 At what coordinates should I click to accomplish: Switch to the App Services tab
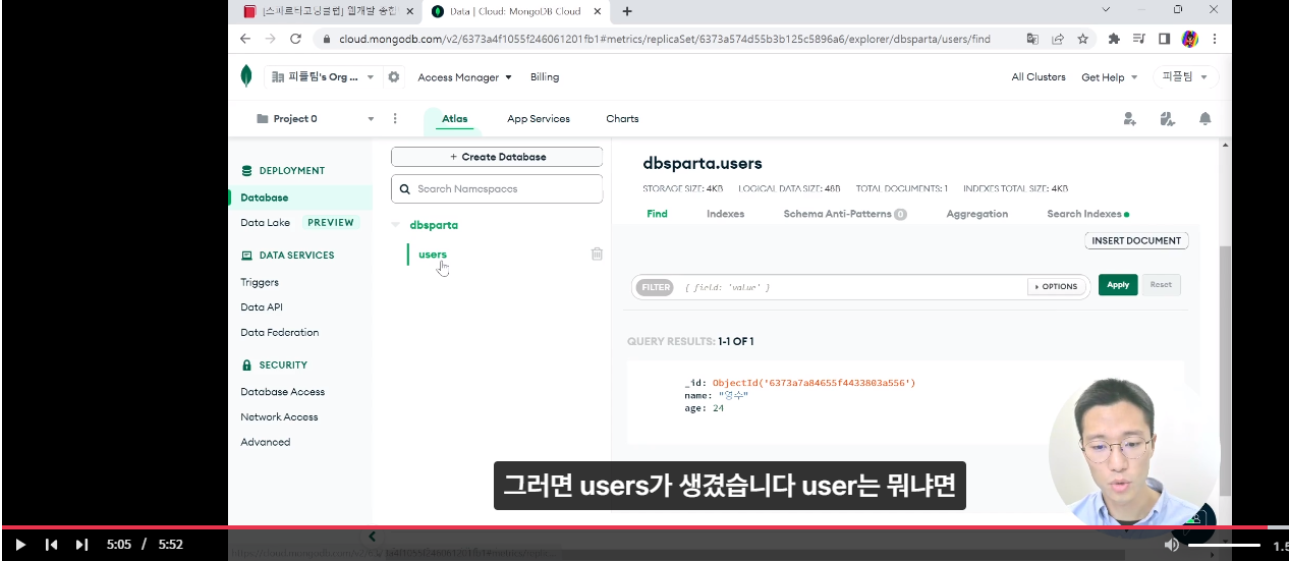(538, 118)
